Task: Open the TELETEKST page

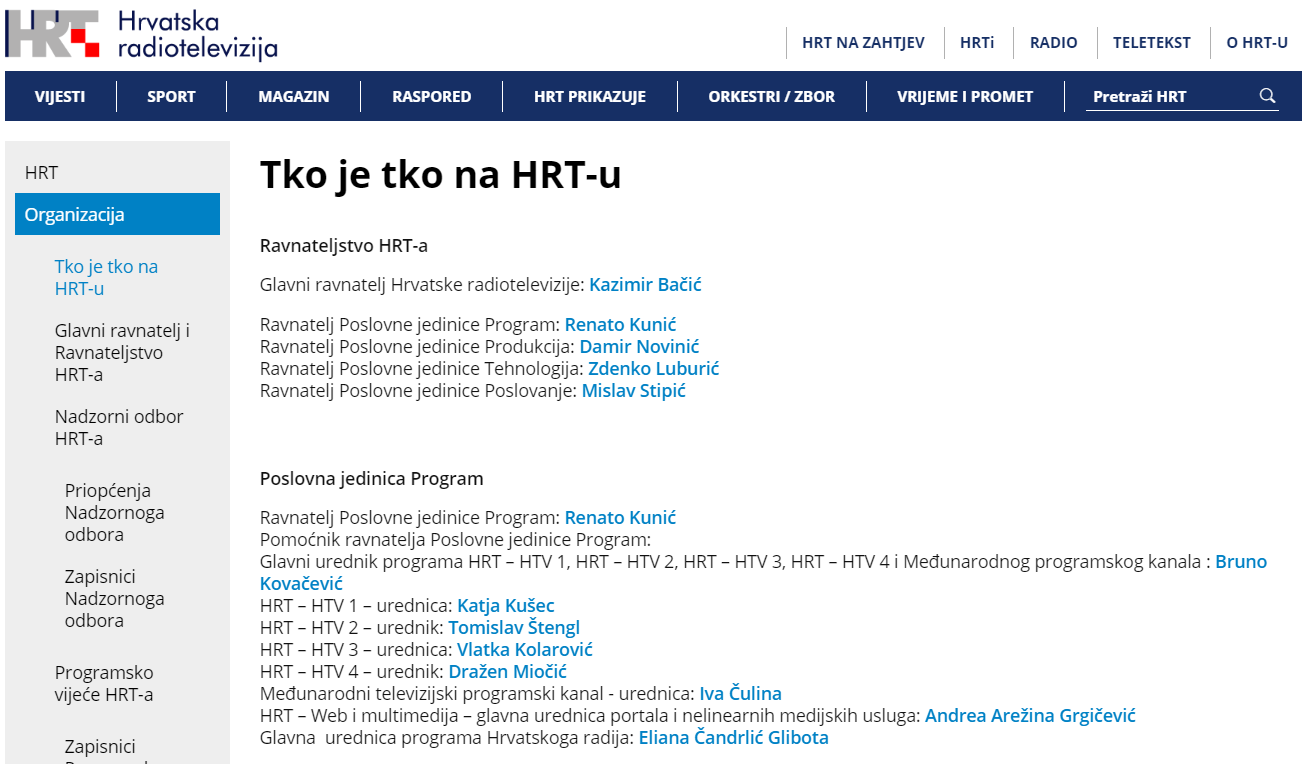Action: pos(1151,42)
